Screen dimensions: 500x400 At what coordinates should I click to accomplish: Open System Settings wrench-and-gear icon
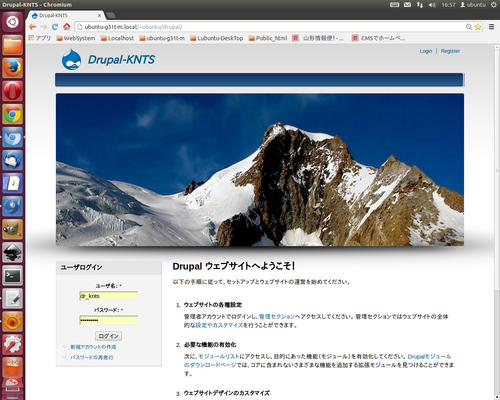[12, 344]
